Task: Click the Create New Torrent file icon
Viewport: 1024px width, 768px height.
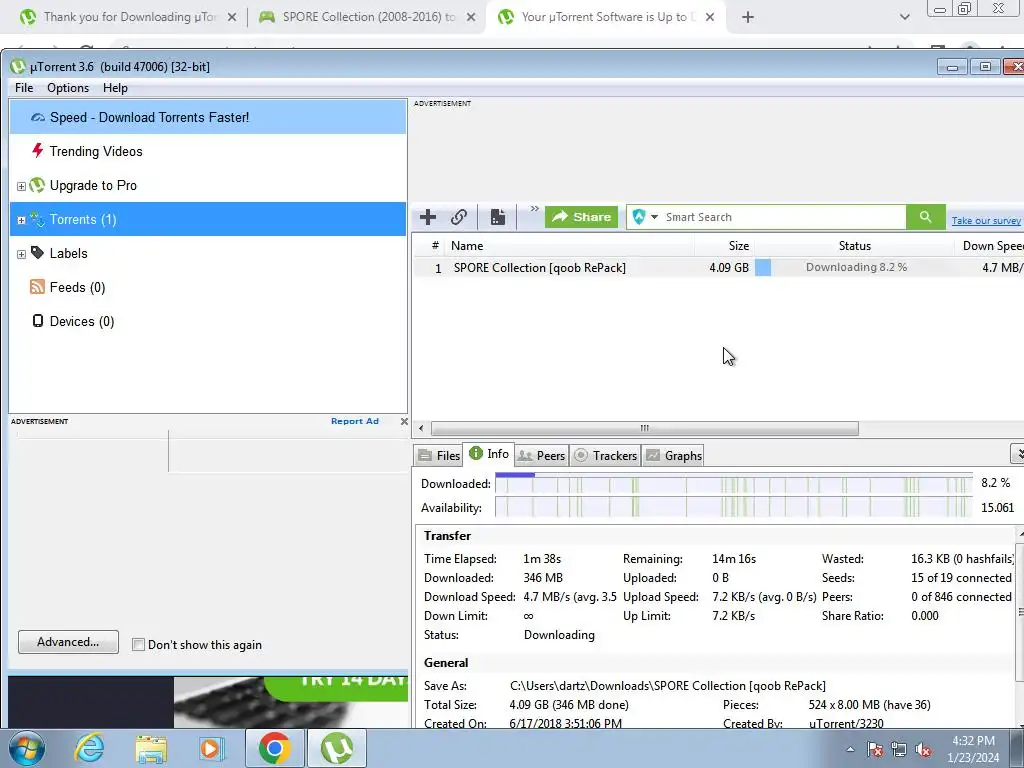Action: coord(498,217)
